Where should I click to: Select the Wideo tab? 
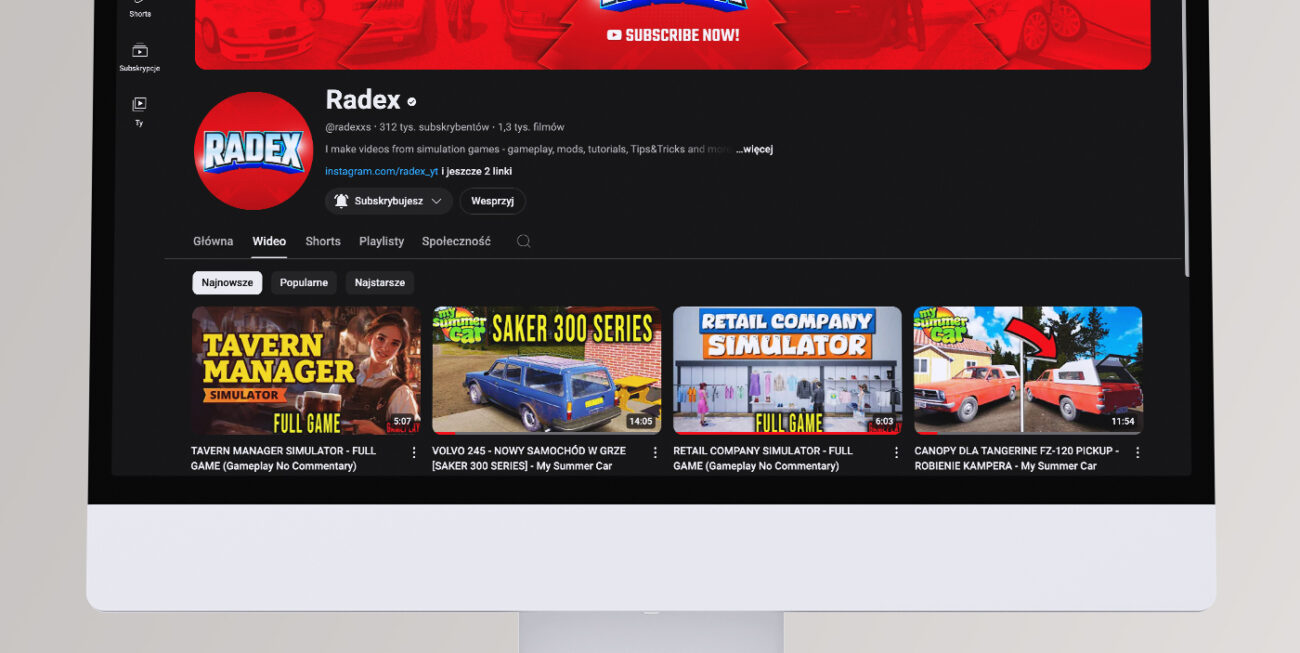point(269,241)
